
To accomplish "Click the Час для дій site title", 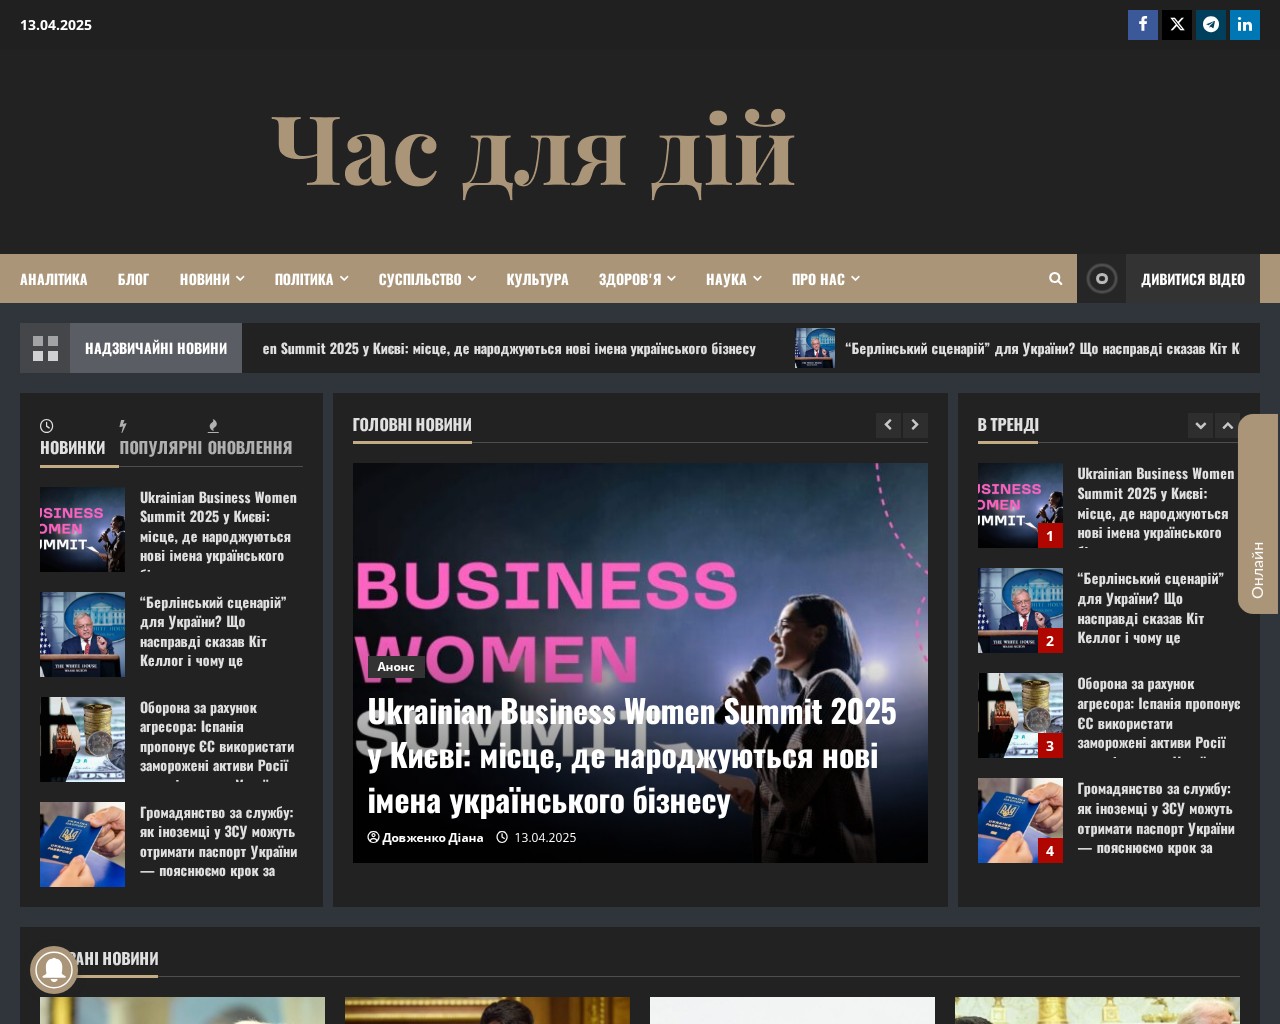I will point(534,152).
